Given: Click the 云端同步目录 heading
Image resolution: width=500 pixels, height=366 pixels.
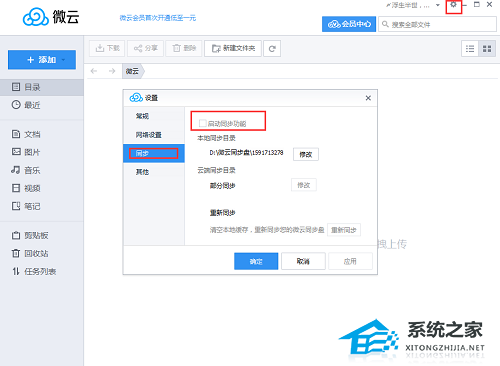Looking at the screenshot, I should click(216, 170).
